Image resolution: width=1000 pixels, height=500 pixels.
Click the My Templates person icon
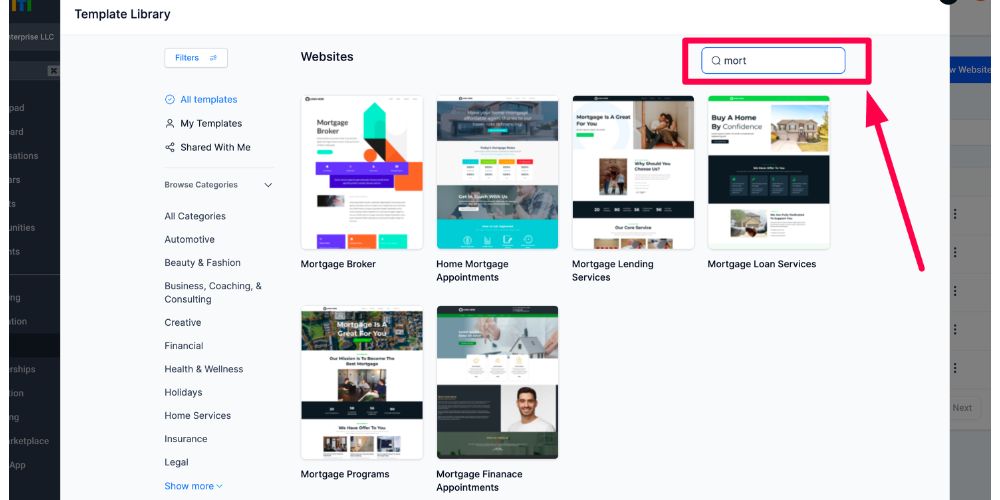[170, 124]
